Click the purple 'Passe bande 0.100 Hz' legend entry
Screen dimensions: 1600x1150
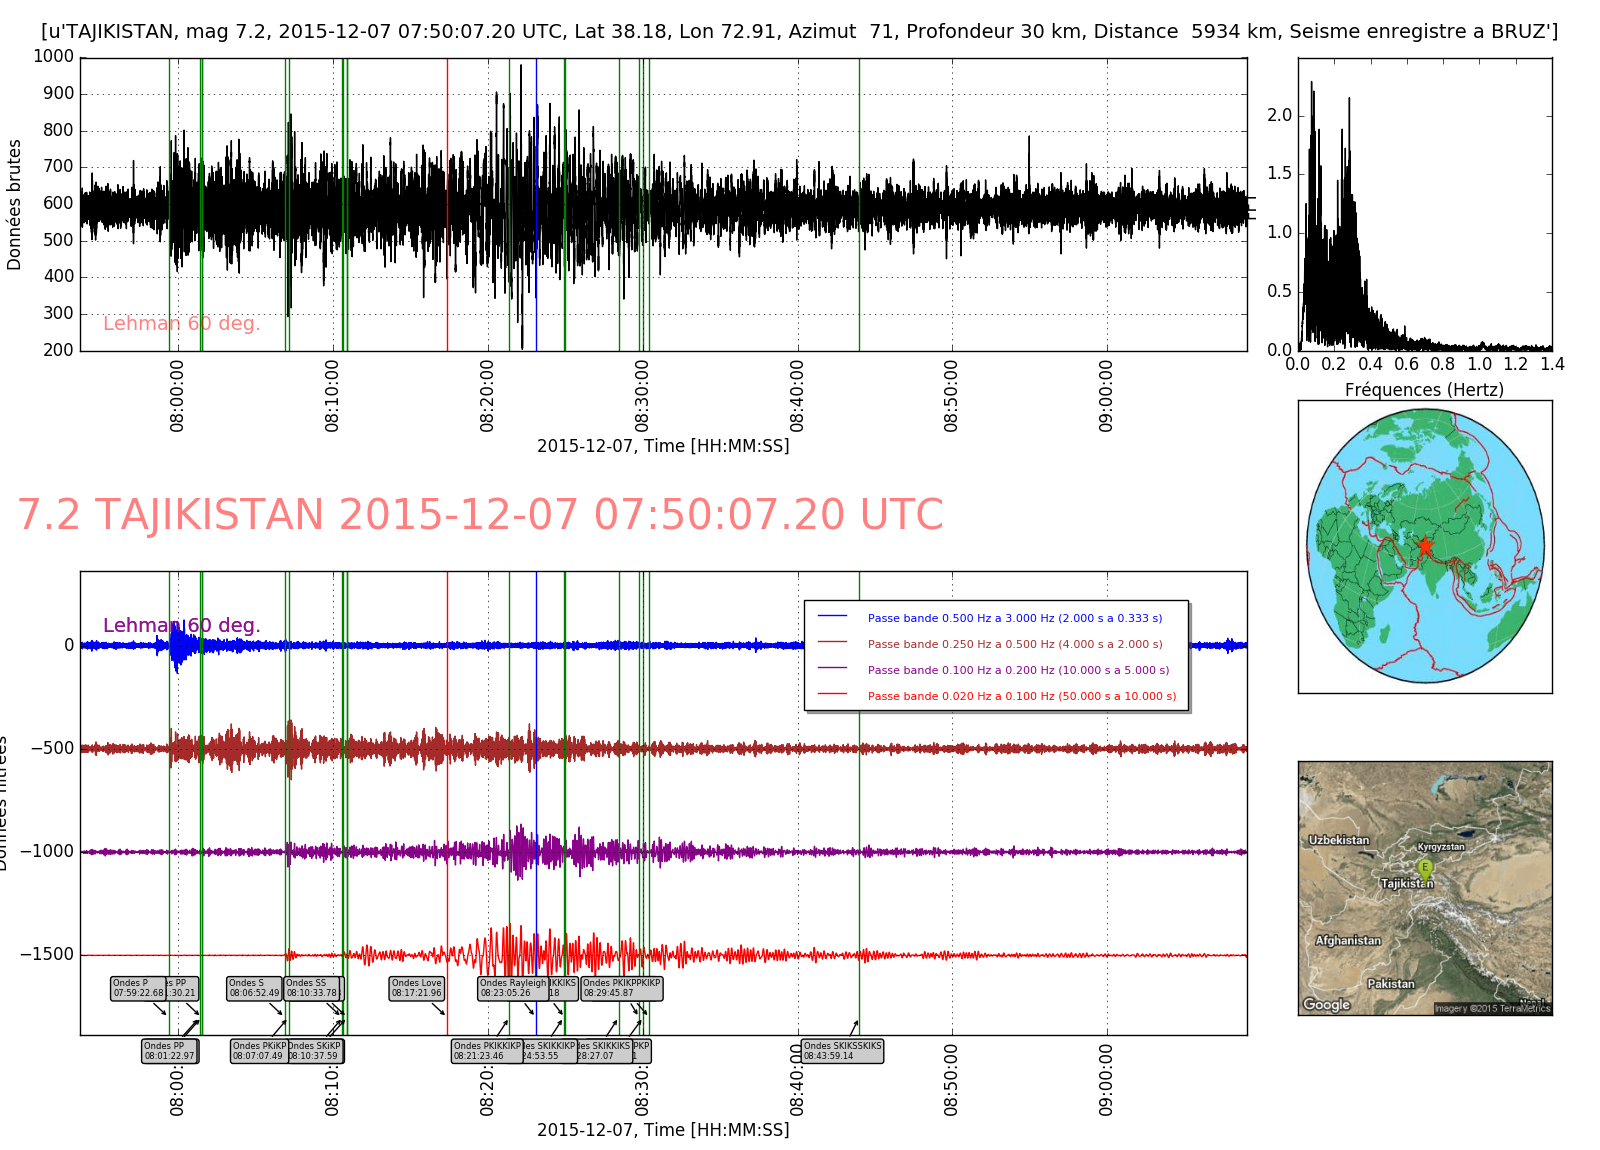pos(1018,670)
